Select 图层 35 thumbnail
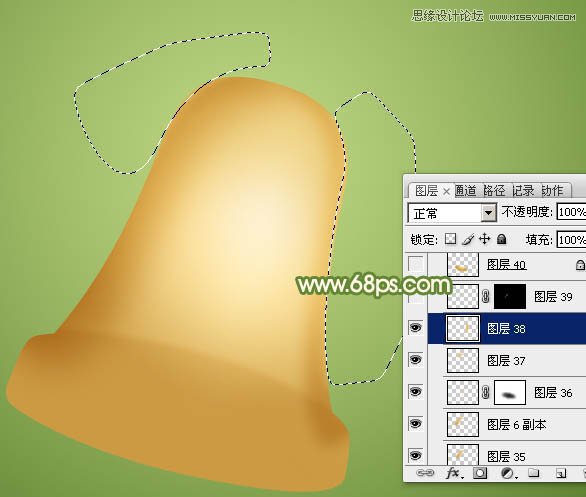The width and height of the screenshot is (586, 497). 463,454
